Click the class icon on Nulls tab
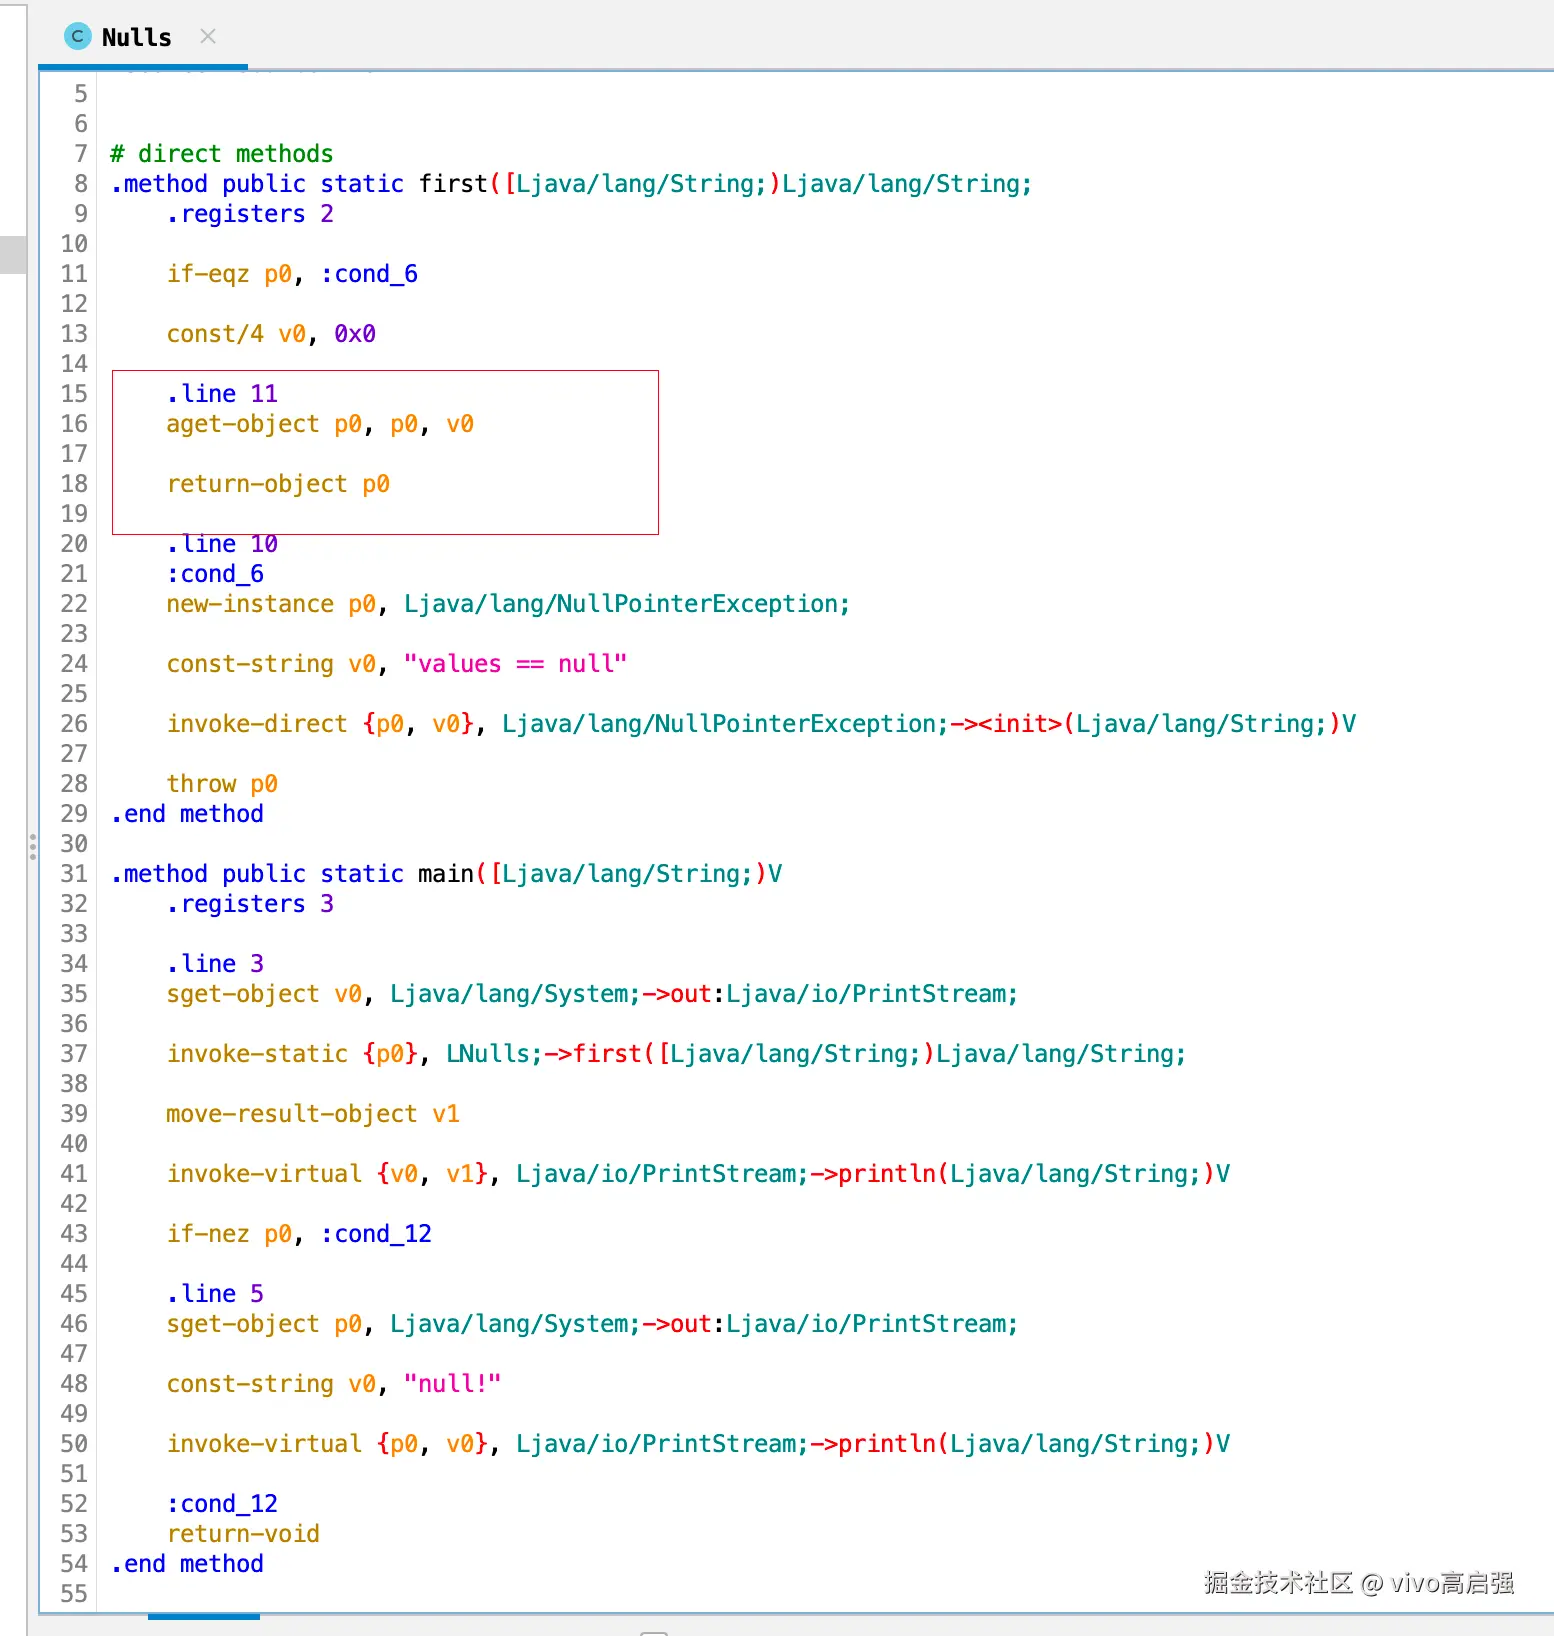The image size is (1554, 1636). [x=77, y=37]
